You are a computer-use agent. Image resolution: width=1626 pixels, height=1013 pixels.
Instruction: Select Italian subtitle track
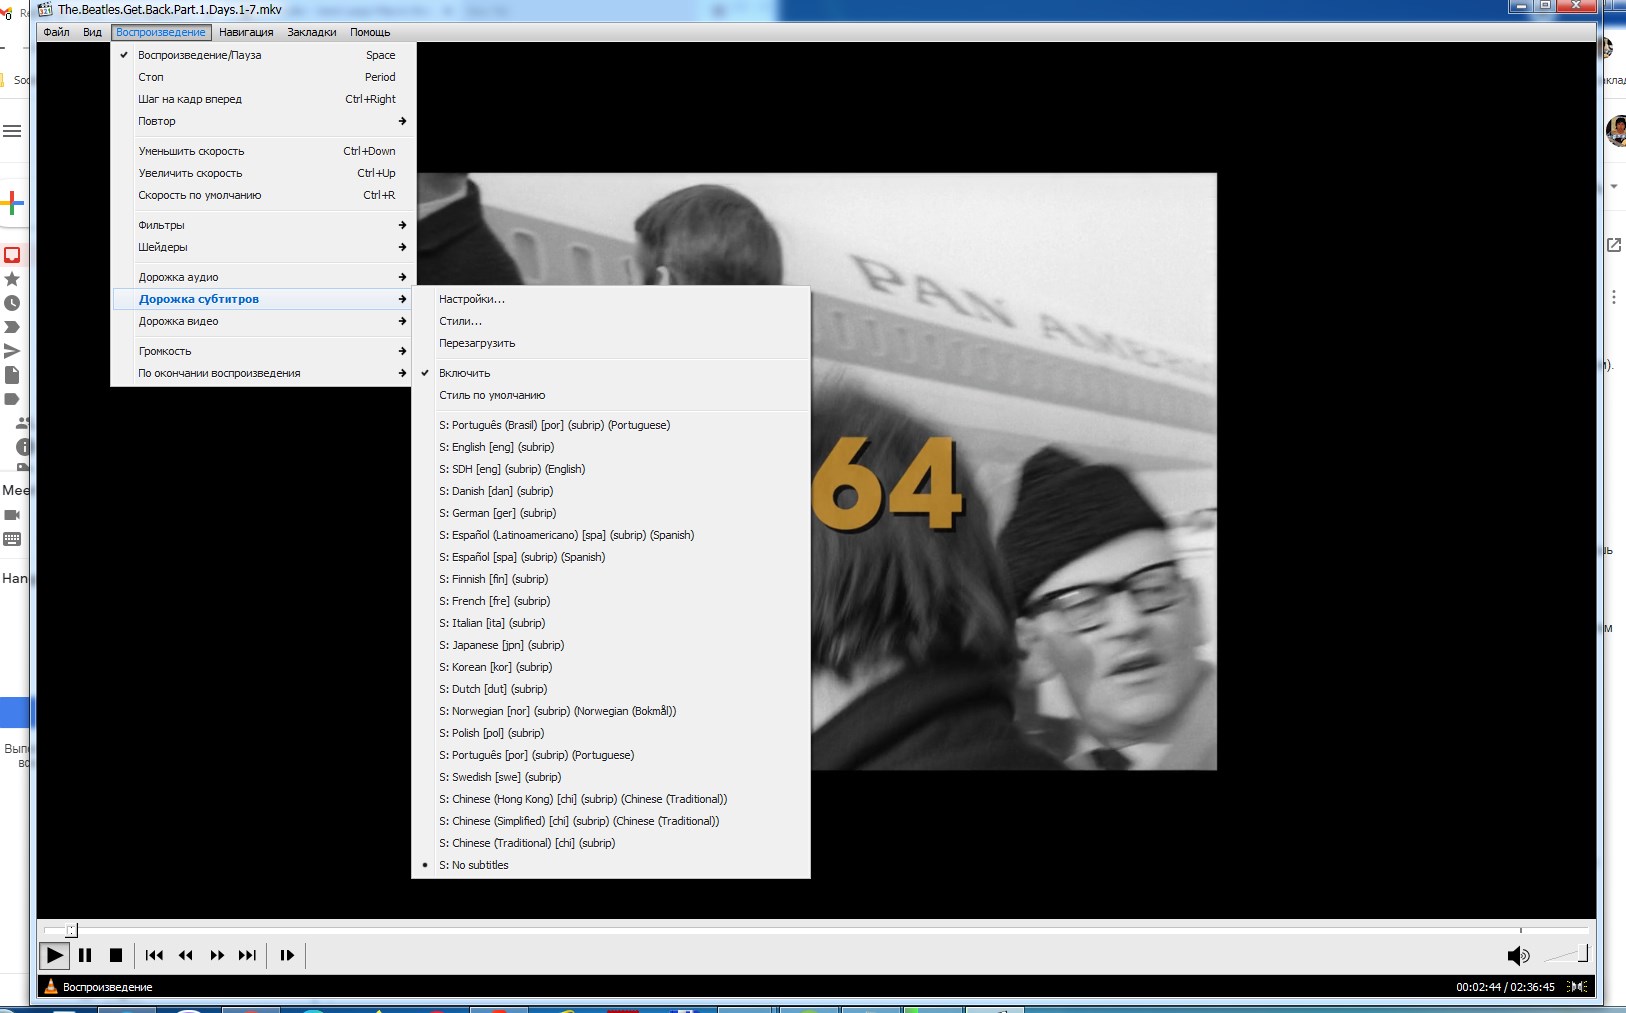[611, 623]
